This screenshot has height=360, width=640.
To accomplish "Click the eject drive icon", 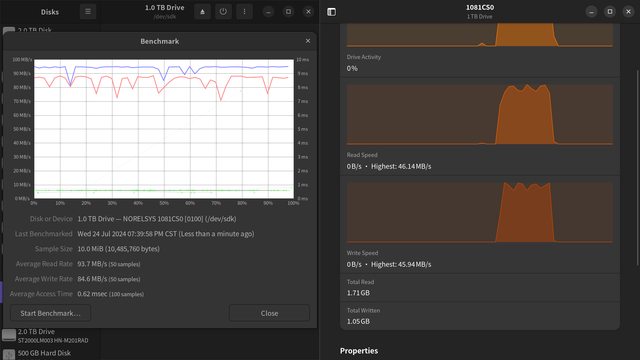I will [x=202, y=11].
